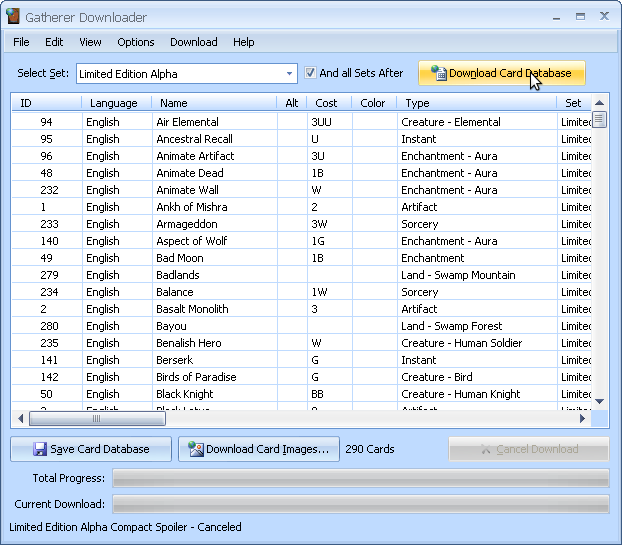The height and width of the screenshot is (545, 622).
Task: Select the Basalt Monolith card name
Action: point(192,309)
